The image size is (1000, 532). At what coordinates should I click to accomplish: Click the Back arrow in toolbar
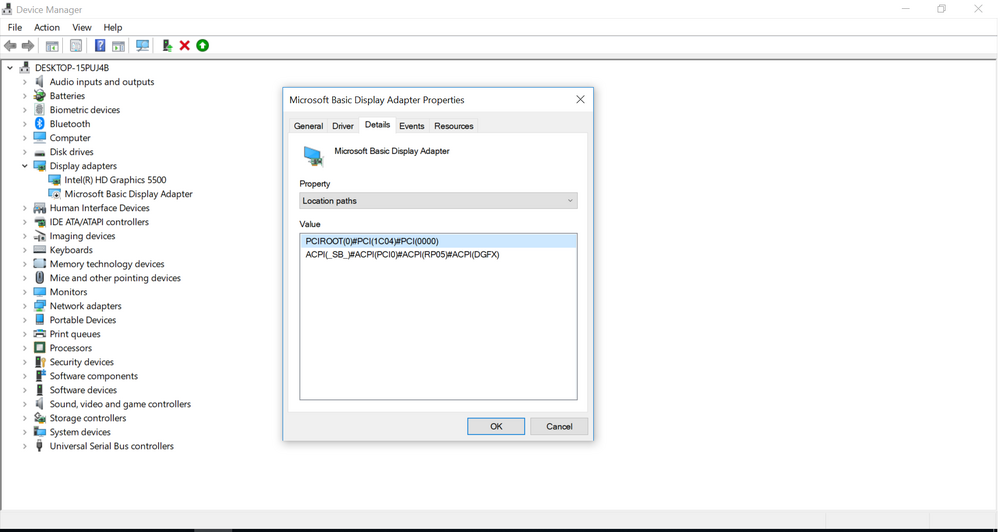11,46
